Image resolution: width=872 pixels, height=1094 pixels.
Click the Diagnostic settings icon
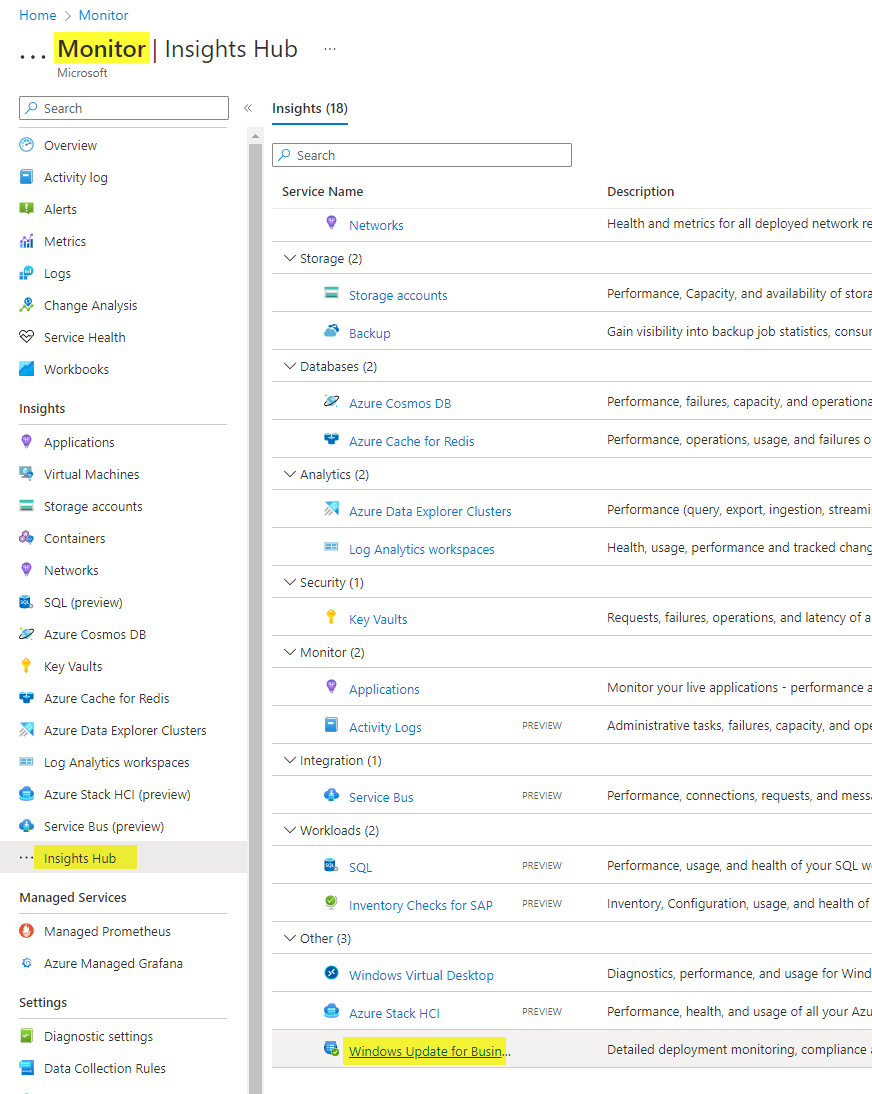tap(27, 1036)
